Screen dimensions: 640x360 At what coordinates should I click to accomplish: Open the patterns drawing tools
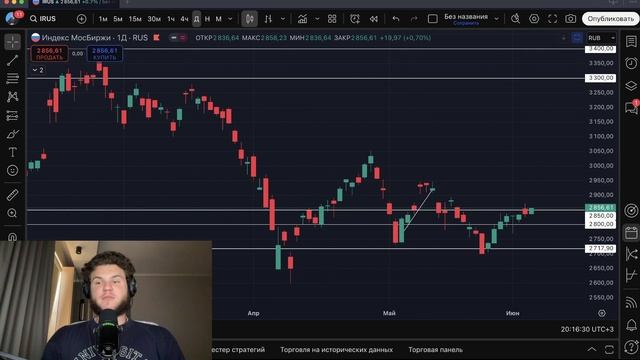click(x=13, y=97)
